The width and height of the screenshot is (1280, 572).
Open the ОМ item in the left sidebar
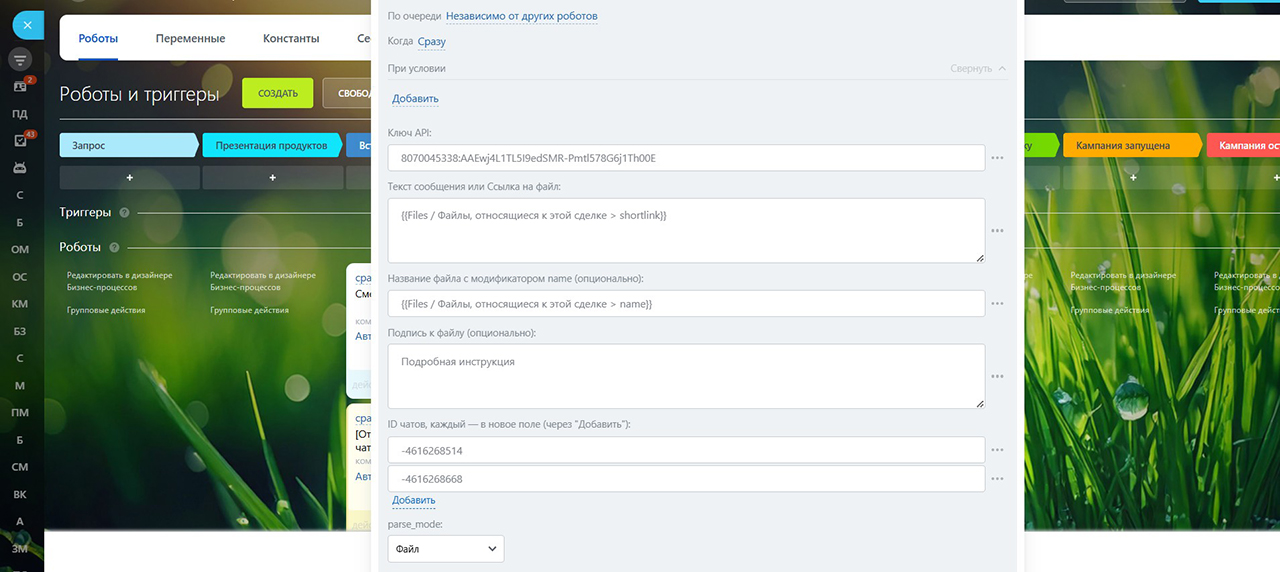point(19,249)
